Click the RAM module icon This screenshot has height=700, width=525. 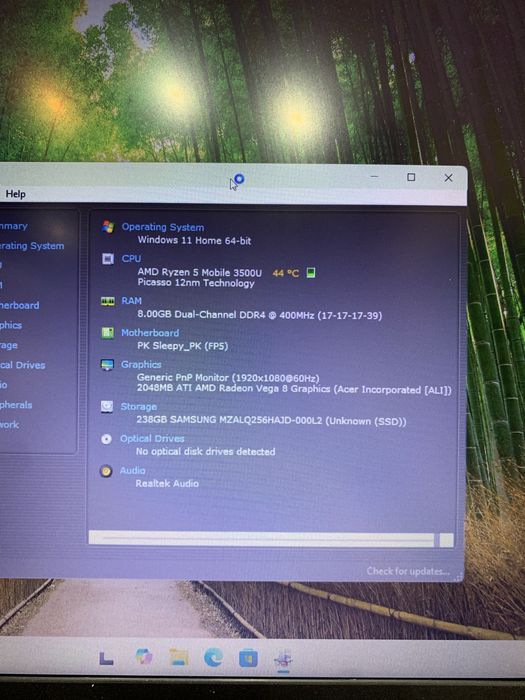pos(108,301)
